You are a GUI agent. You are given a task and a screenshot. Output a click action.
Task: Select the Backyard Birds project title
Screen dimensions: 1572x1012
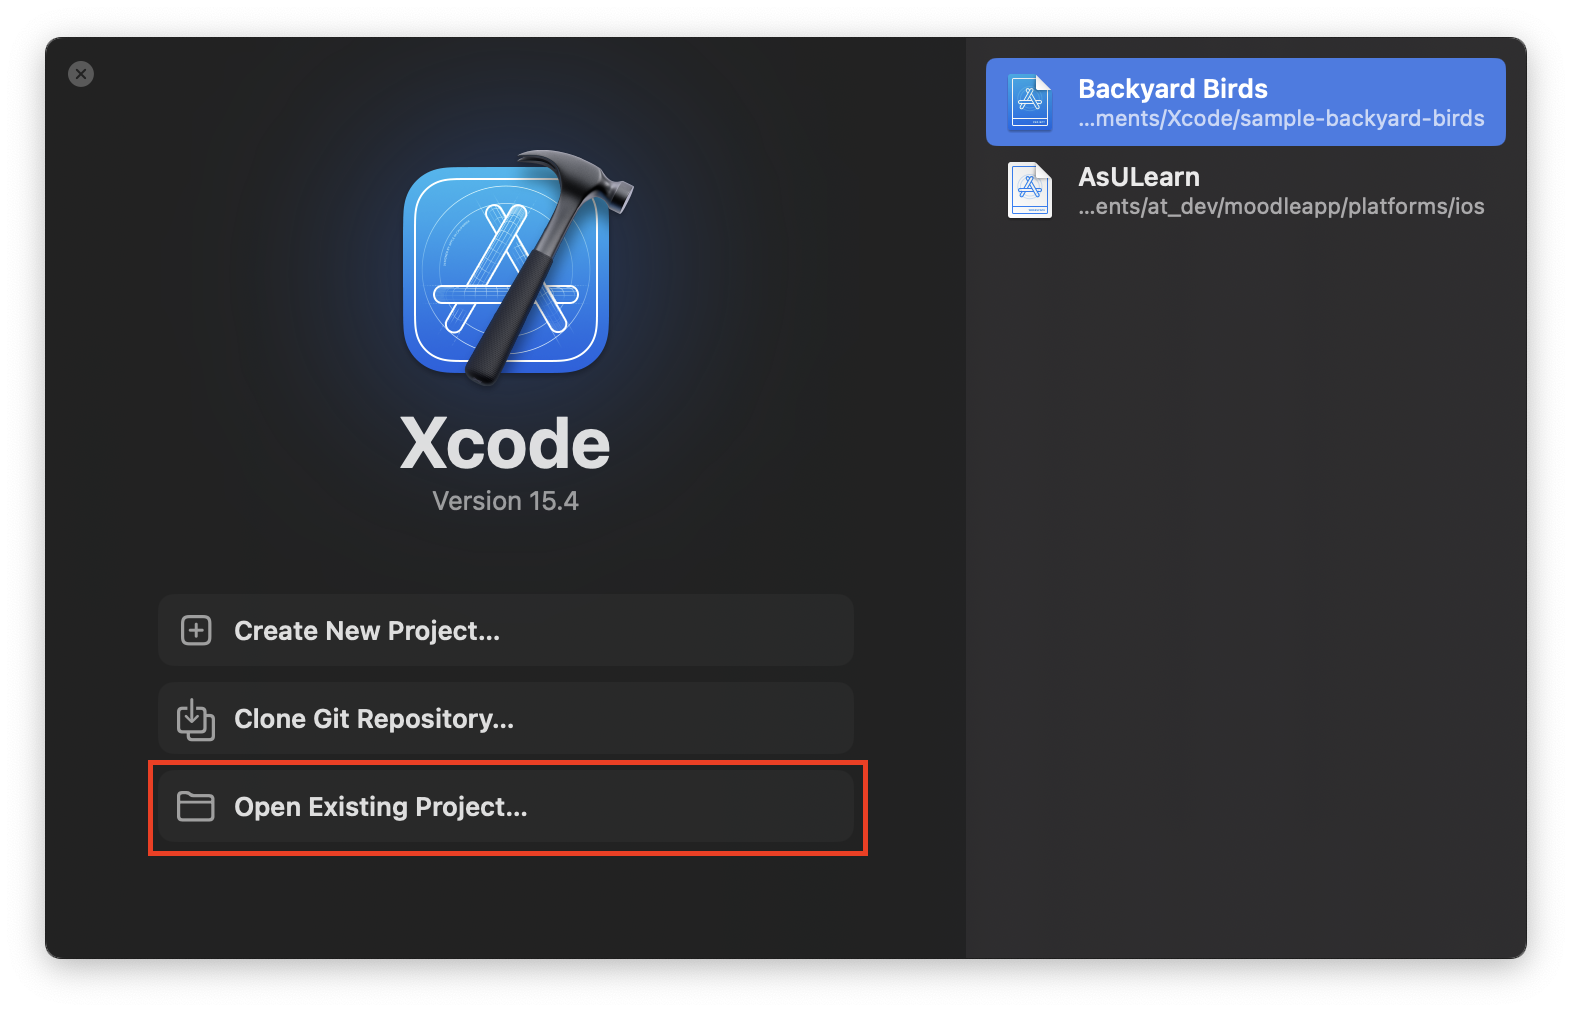click(1172, 89)
